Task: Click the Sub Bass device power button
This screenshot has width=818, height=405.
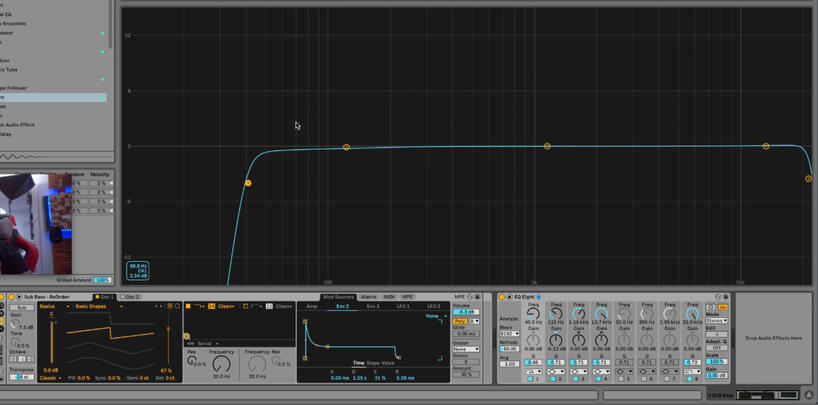Action: [11, 297]
